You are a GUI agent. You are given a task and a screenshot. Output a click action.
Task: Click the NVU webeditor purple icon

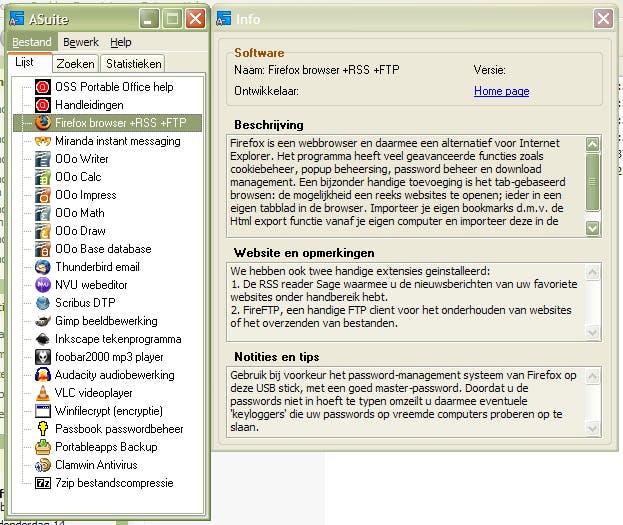coord(43,285)
